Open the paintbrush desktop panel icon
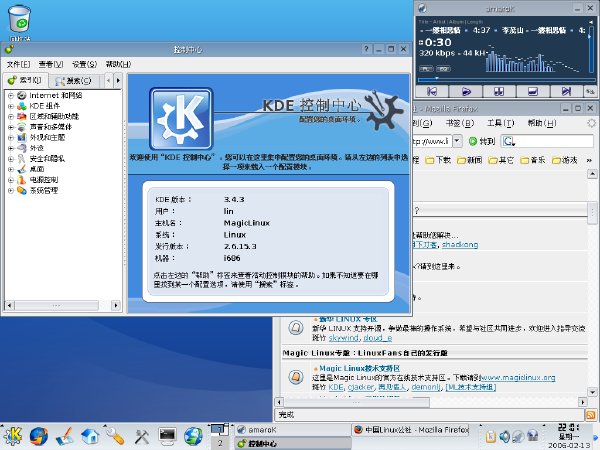Screen dimensions: 600x450 click(x=64, y=436)
